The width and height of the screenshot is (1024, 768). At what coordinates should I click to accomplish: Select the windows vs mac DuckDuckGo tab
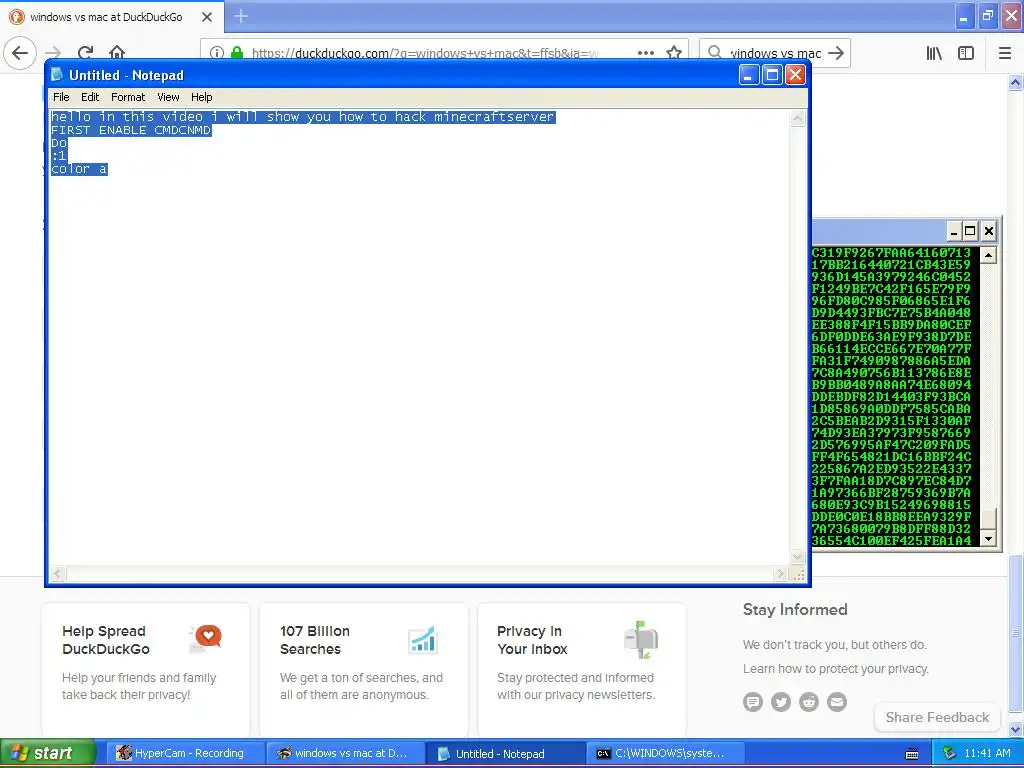tap(112, 17)
